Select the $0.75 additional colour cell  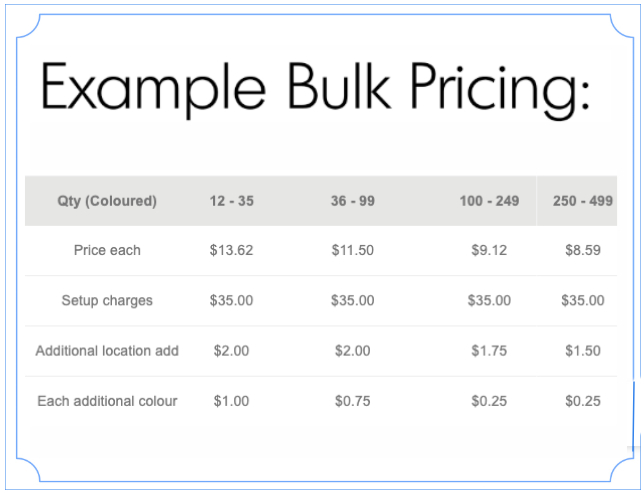[353, 401]
